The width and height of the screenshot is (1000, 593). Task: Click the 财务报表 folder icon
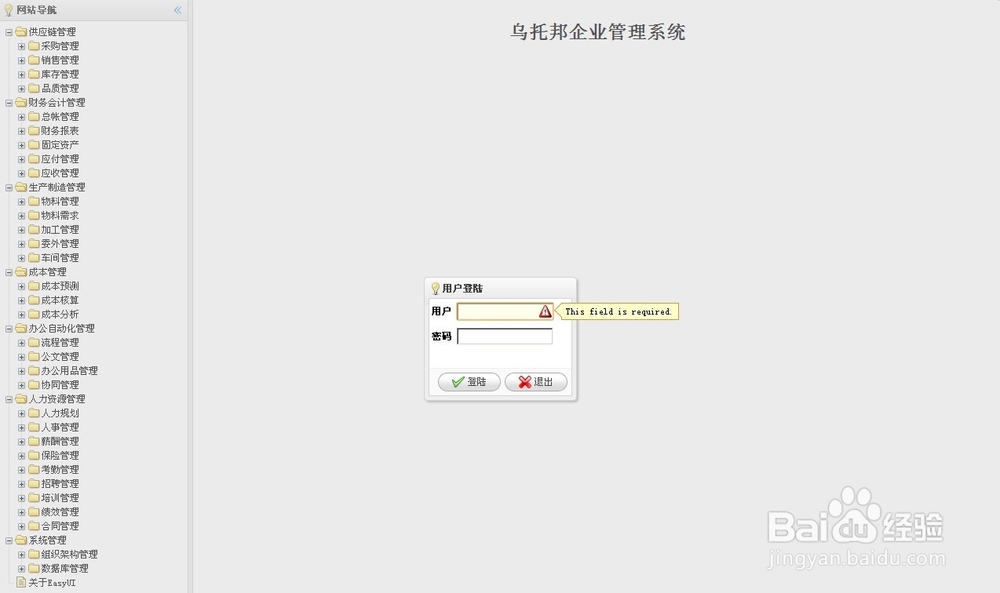point(35,130)
